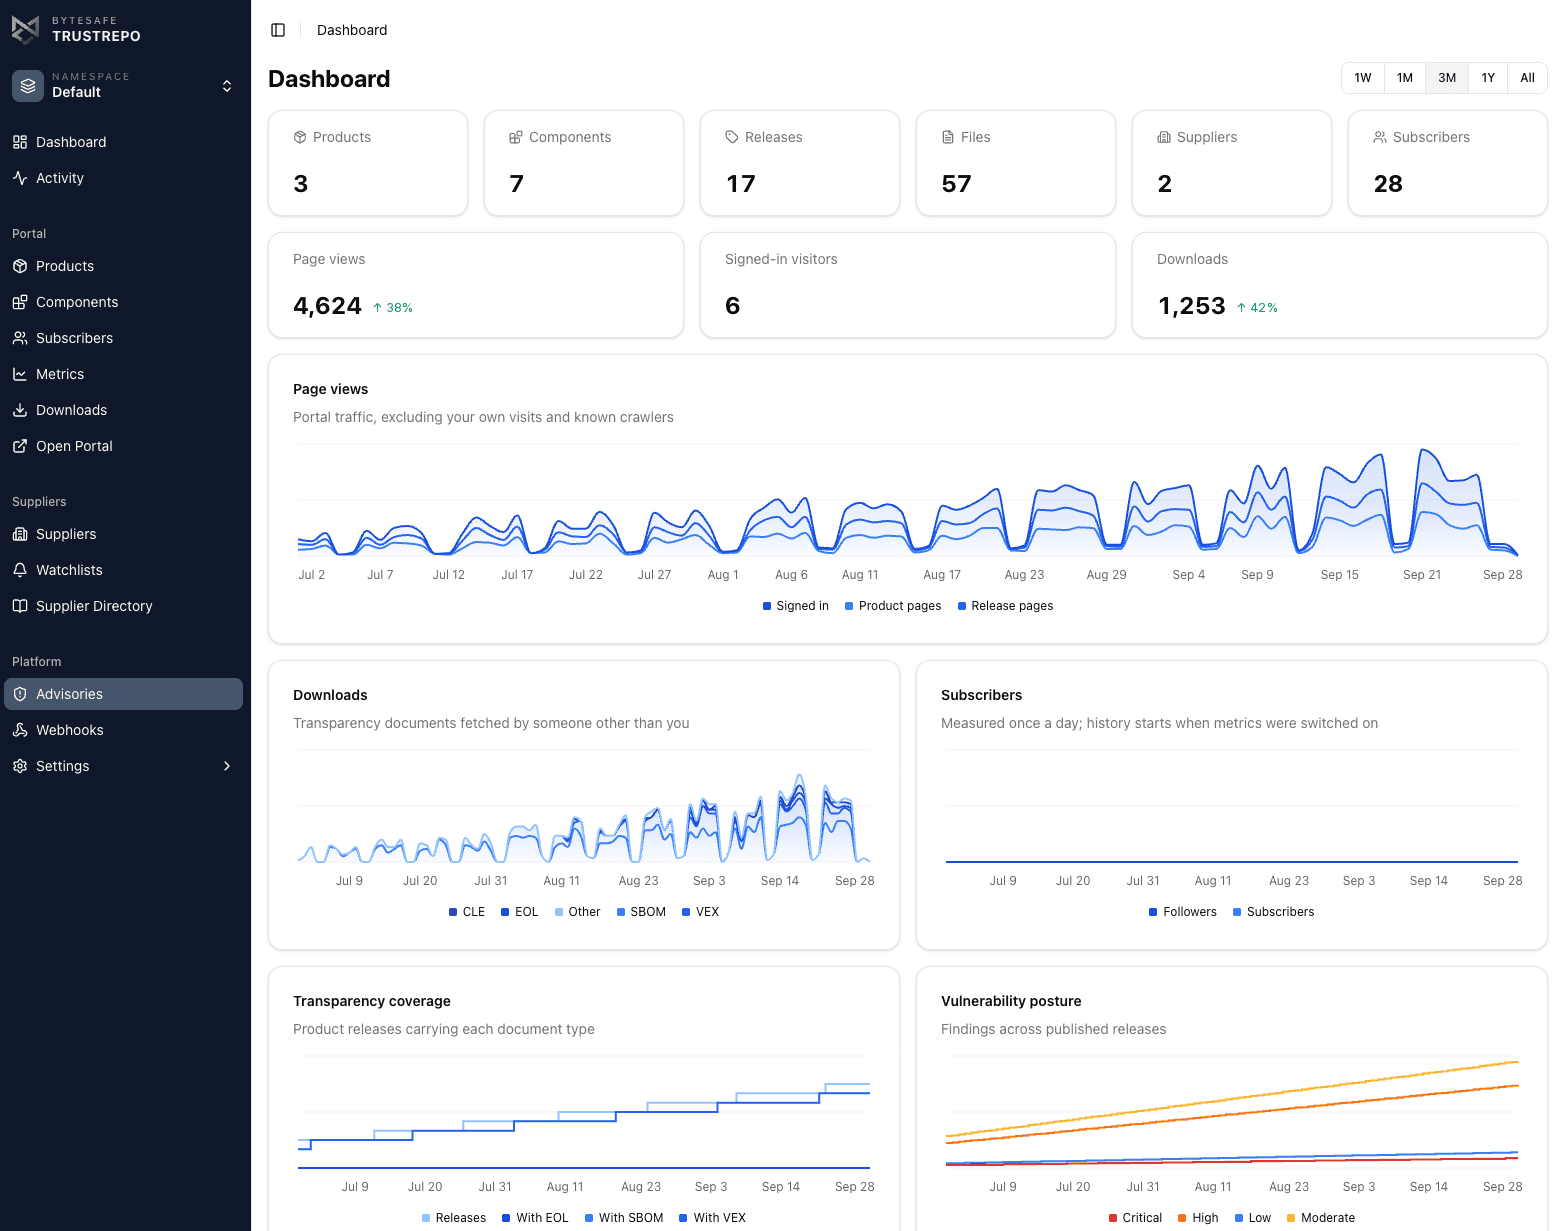
Task: Click the Releases count 17
Action: [741, 184]
